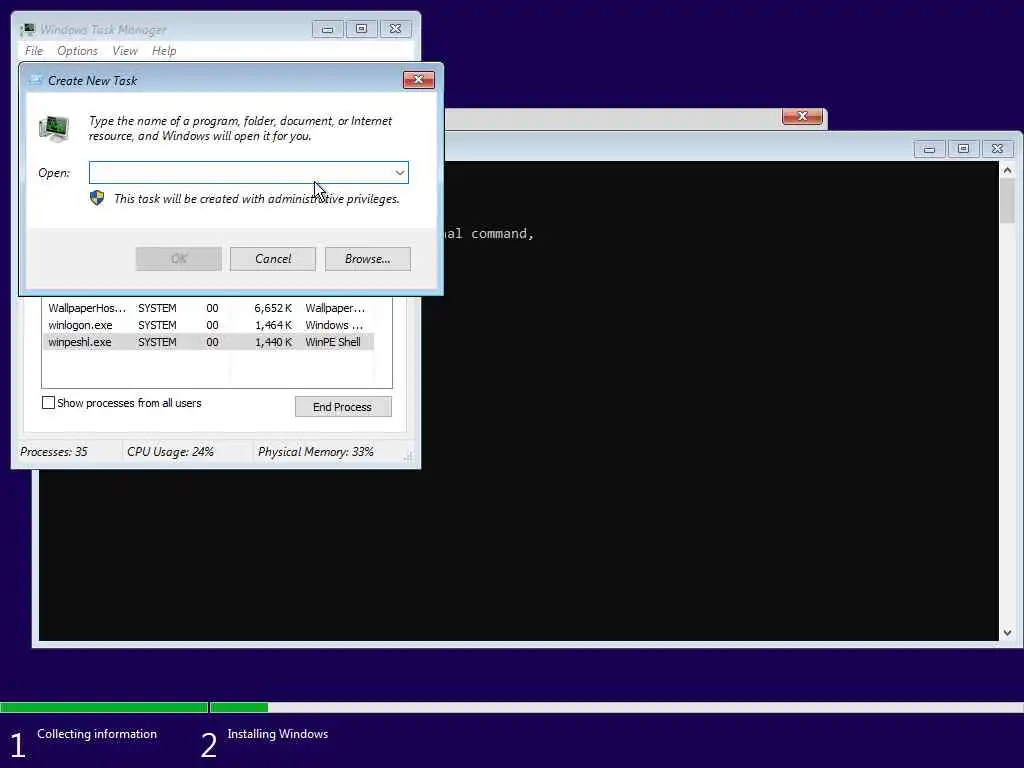Viewport: 1024px width, 768px height.
Task: Close the command prompt window
Action: click(997, 149)
